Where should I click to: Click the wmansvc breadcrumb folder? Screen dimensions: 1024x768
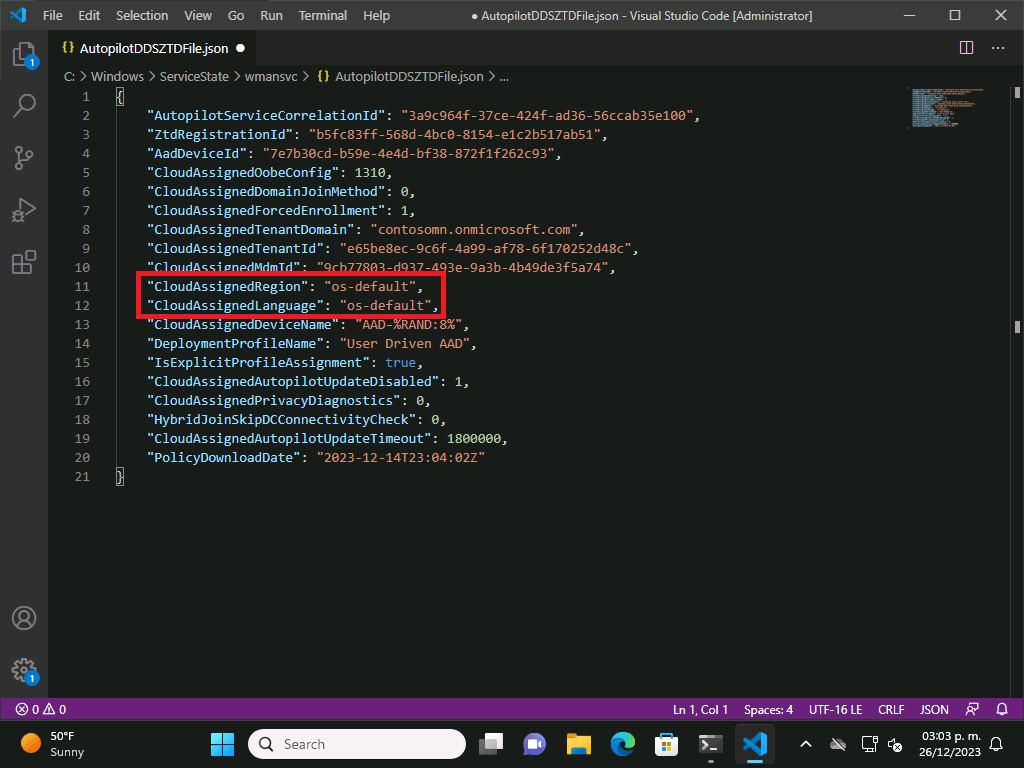(273, 76)
